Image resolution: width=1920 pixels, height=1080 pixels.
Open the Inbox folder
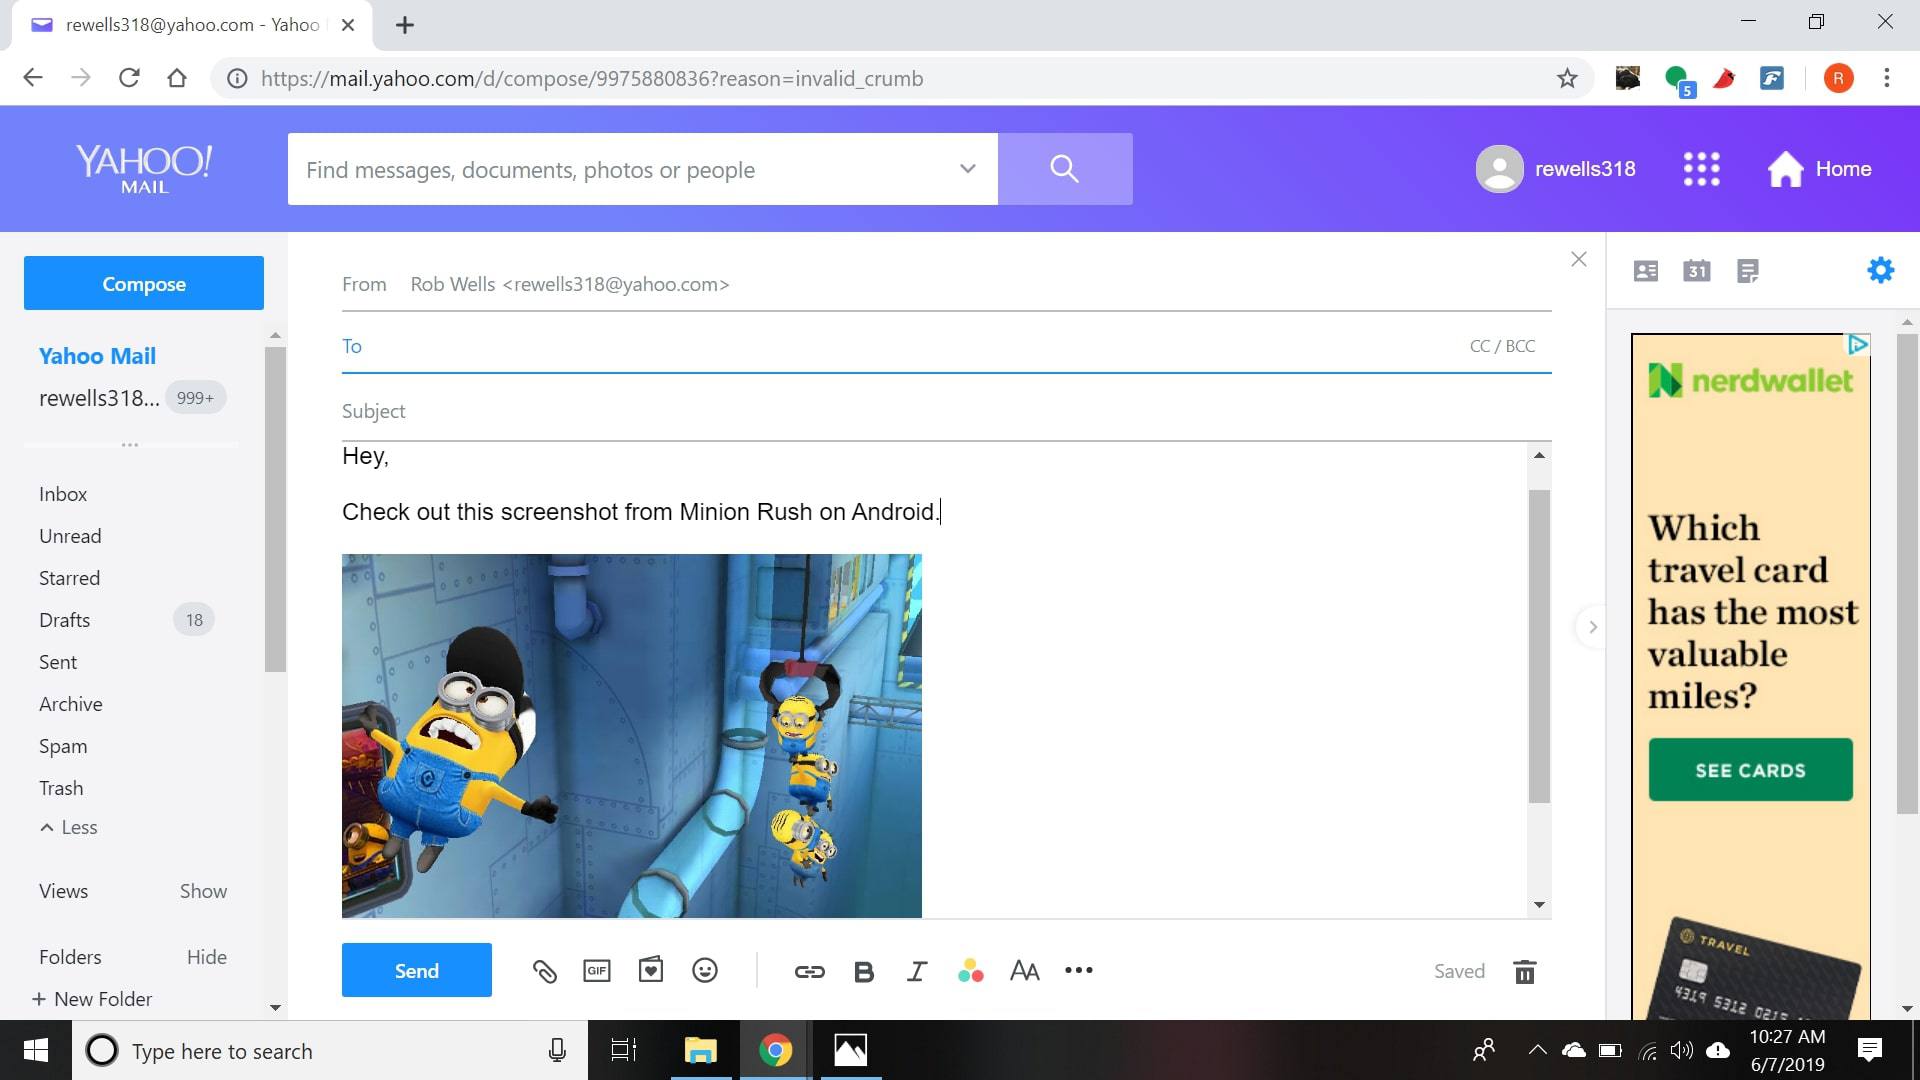point(63,494)
